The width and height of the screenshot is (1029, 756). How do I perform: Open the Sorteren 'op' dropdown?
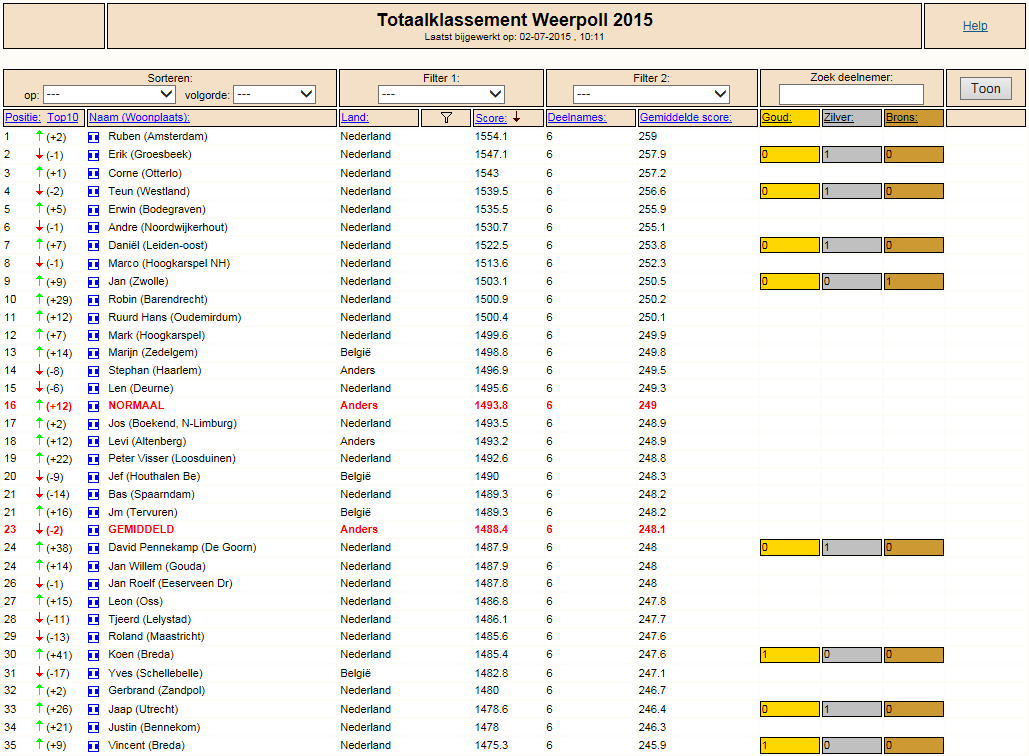tap(109, 94)
